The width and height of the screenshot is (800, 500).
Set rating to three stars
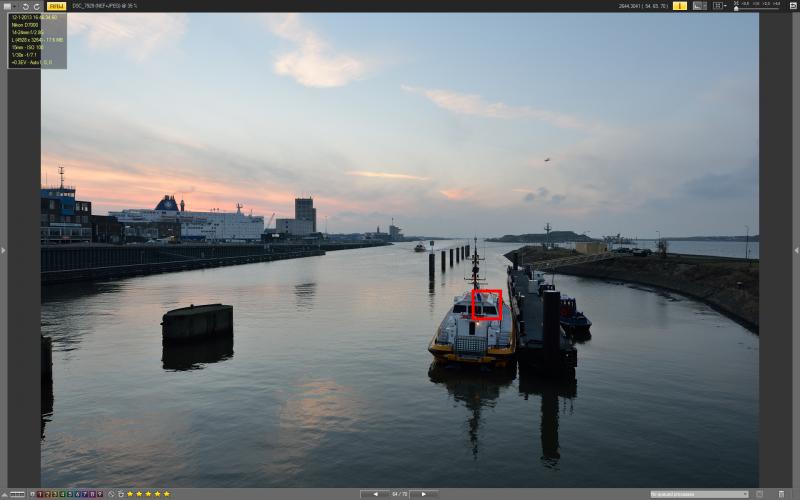coord(148,494)
